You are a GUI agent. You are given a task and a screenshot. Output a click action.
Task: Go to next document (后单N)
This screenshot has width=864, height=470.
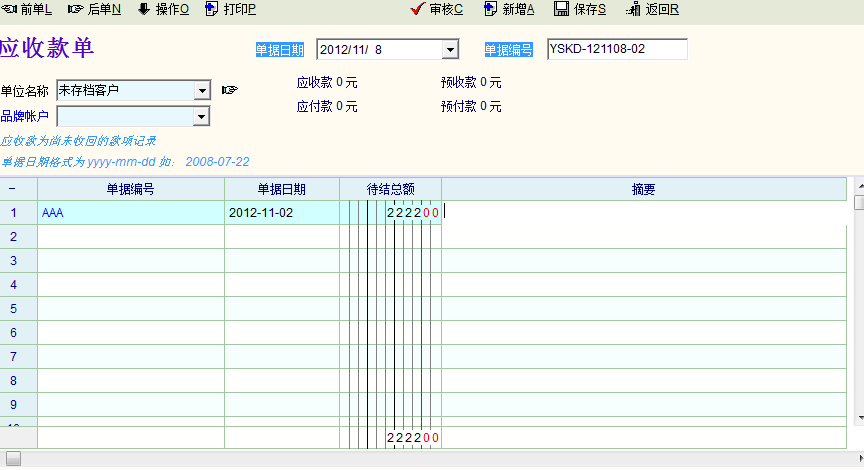[95, 9]
